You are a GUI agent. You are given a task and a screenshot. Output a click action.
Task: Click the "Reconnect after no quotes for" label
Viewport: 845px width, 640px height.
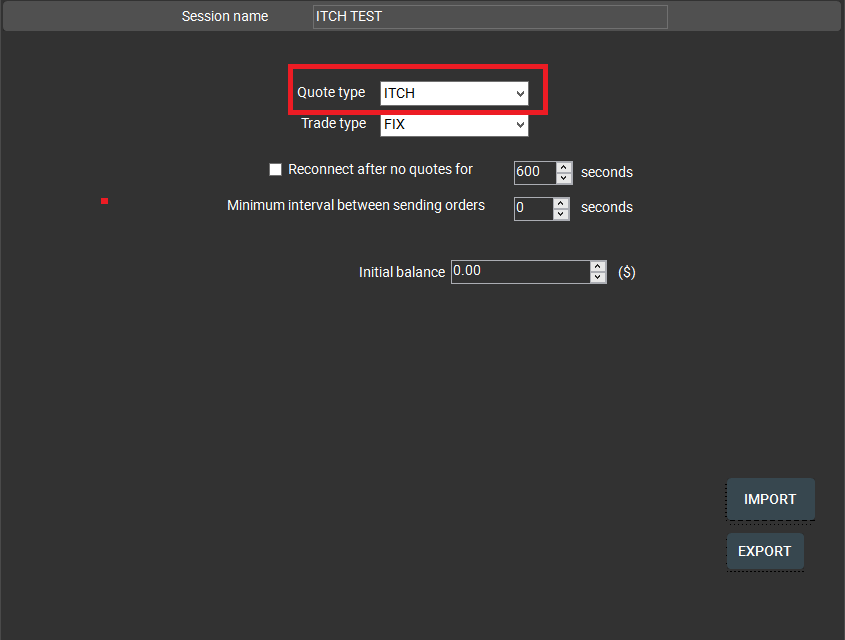pos(380,170)
